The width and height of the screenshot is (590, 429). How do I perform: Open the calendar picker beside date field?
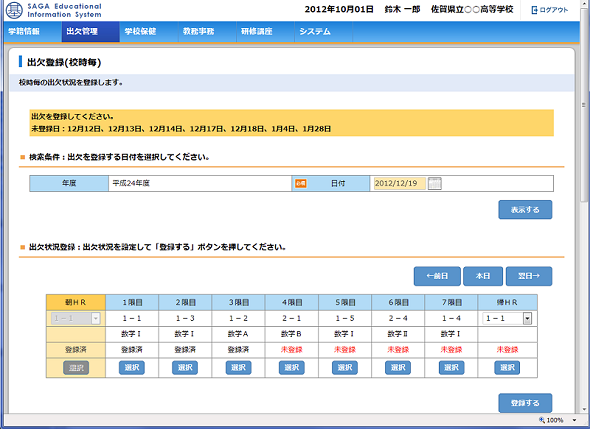[x=435, y=183]
